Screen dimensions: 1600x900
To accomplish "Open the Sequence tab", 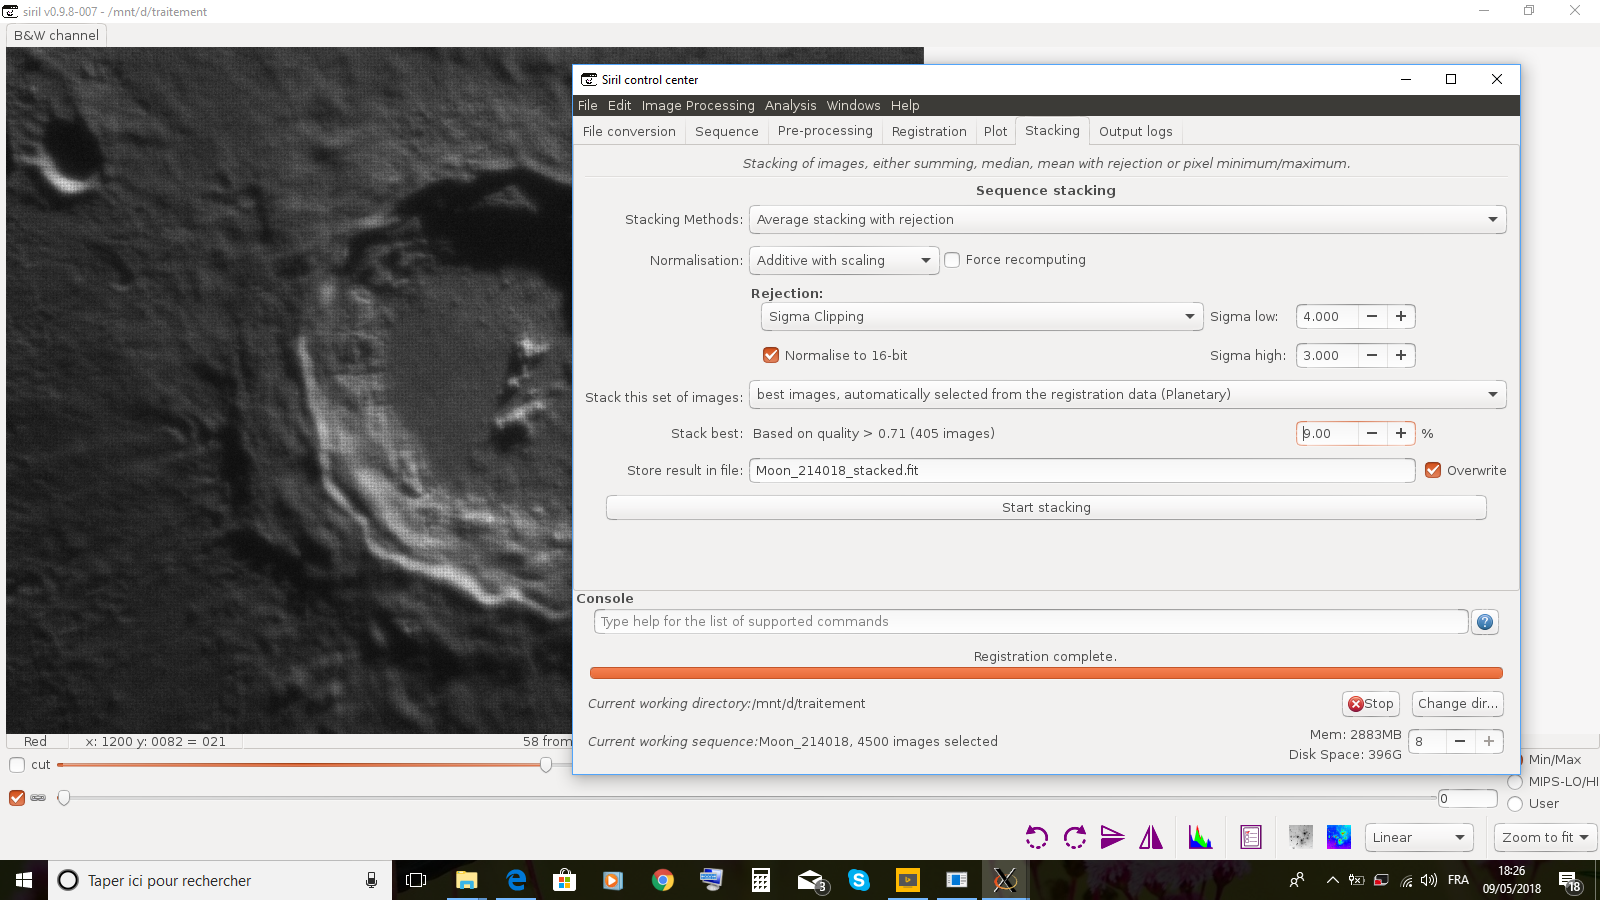I will 727,131.
